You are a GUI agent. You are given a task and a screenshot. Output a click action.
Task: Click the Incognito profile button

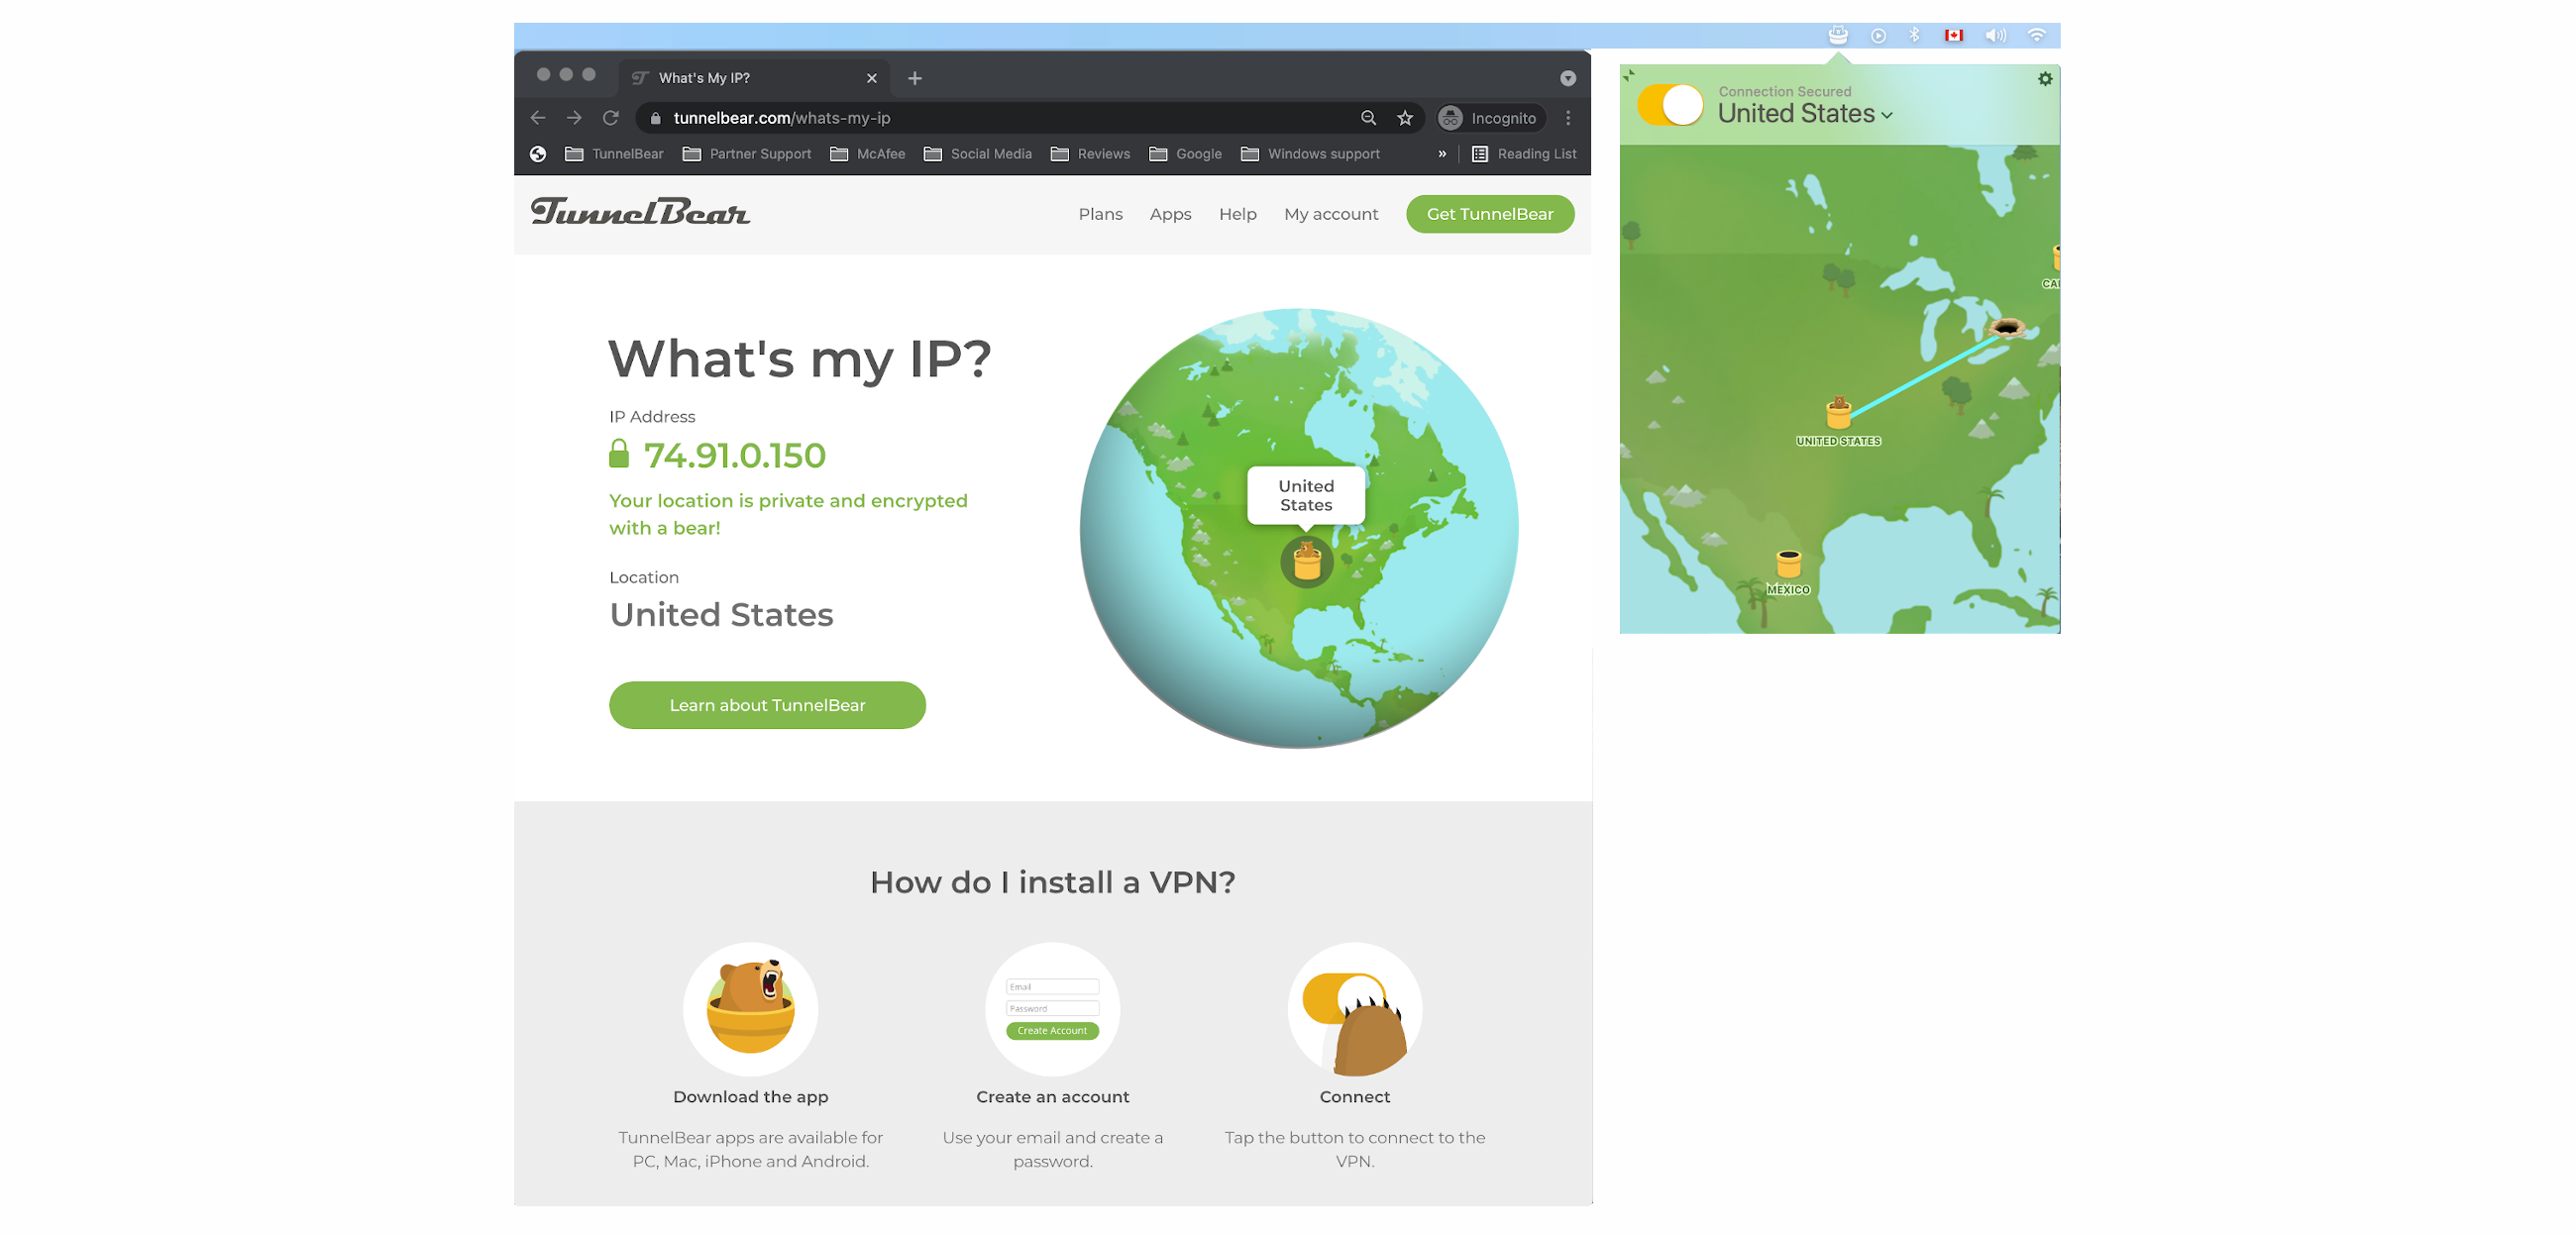click(1490, 118)
